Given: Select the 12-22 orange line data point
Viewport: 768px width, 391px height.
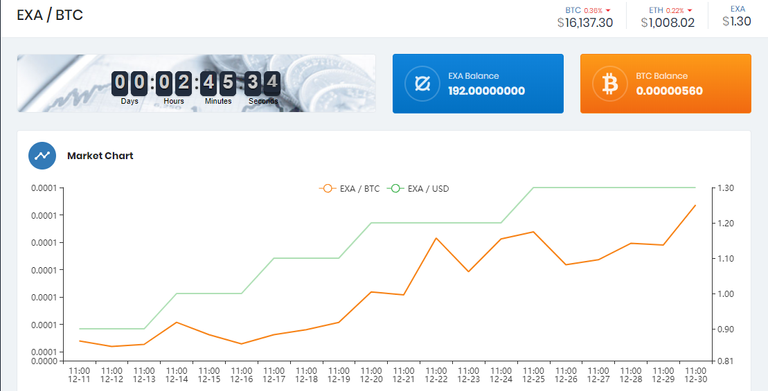Looking at the screenshot, I should click(436, 238).
